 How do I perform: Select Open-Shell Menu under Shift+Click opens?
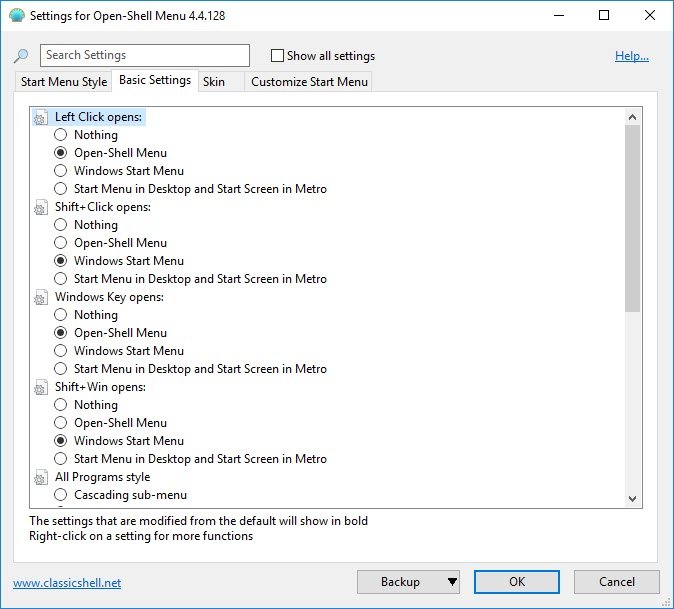pos(61,243)
